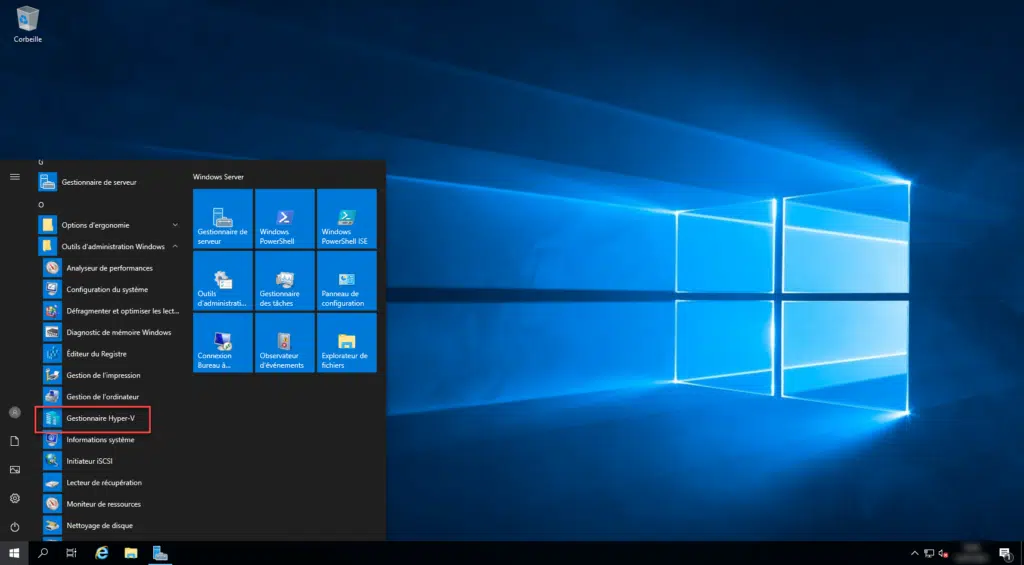Open the Windows PowerShell tile
This screenshot has height=565, width=1024.
[x=285, y=219]
